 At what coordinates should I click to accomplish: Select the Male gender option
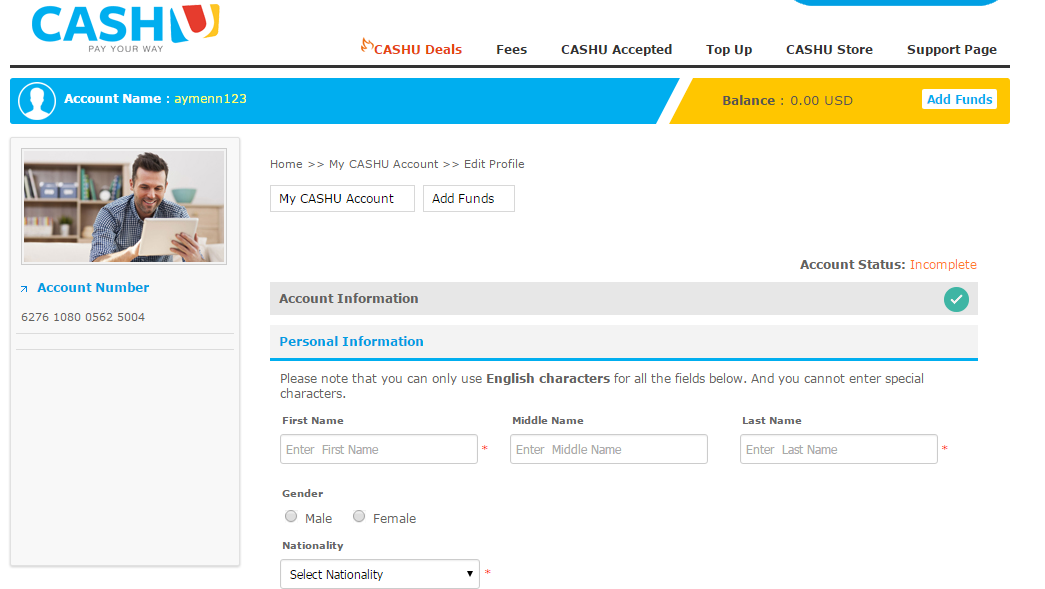[291, 516]
